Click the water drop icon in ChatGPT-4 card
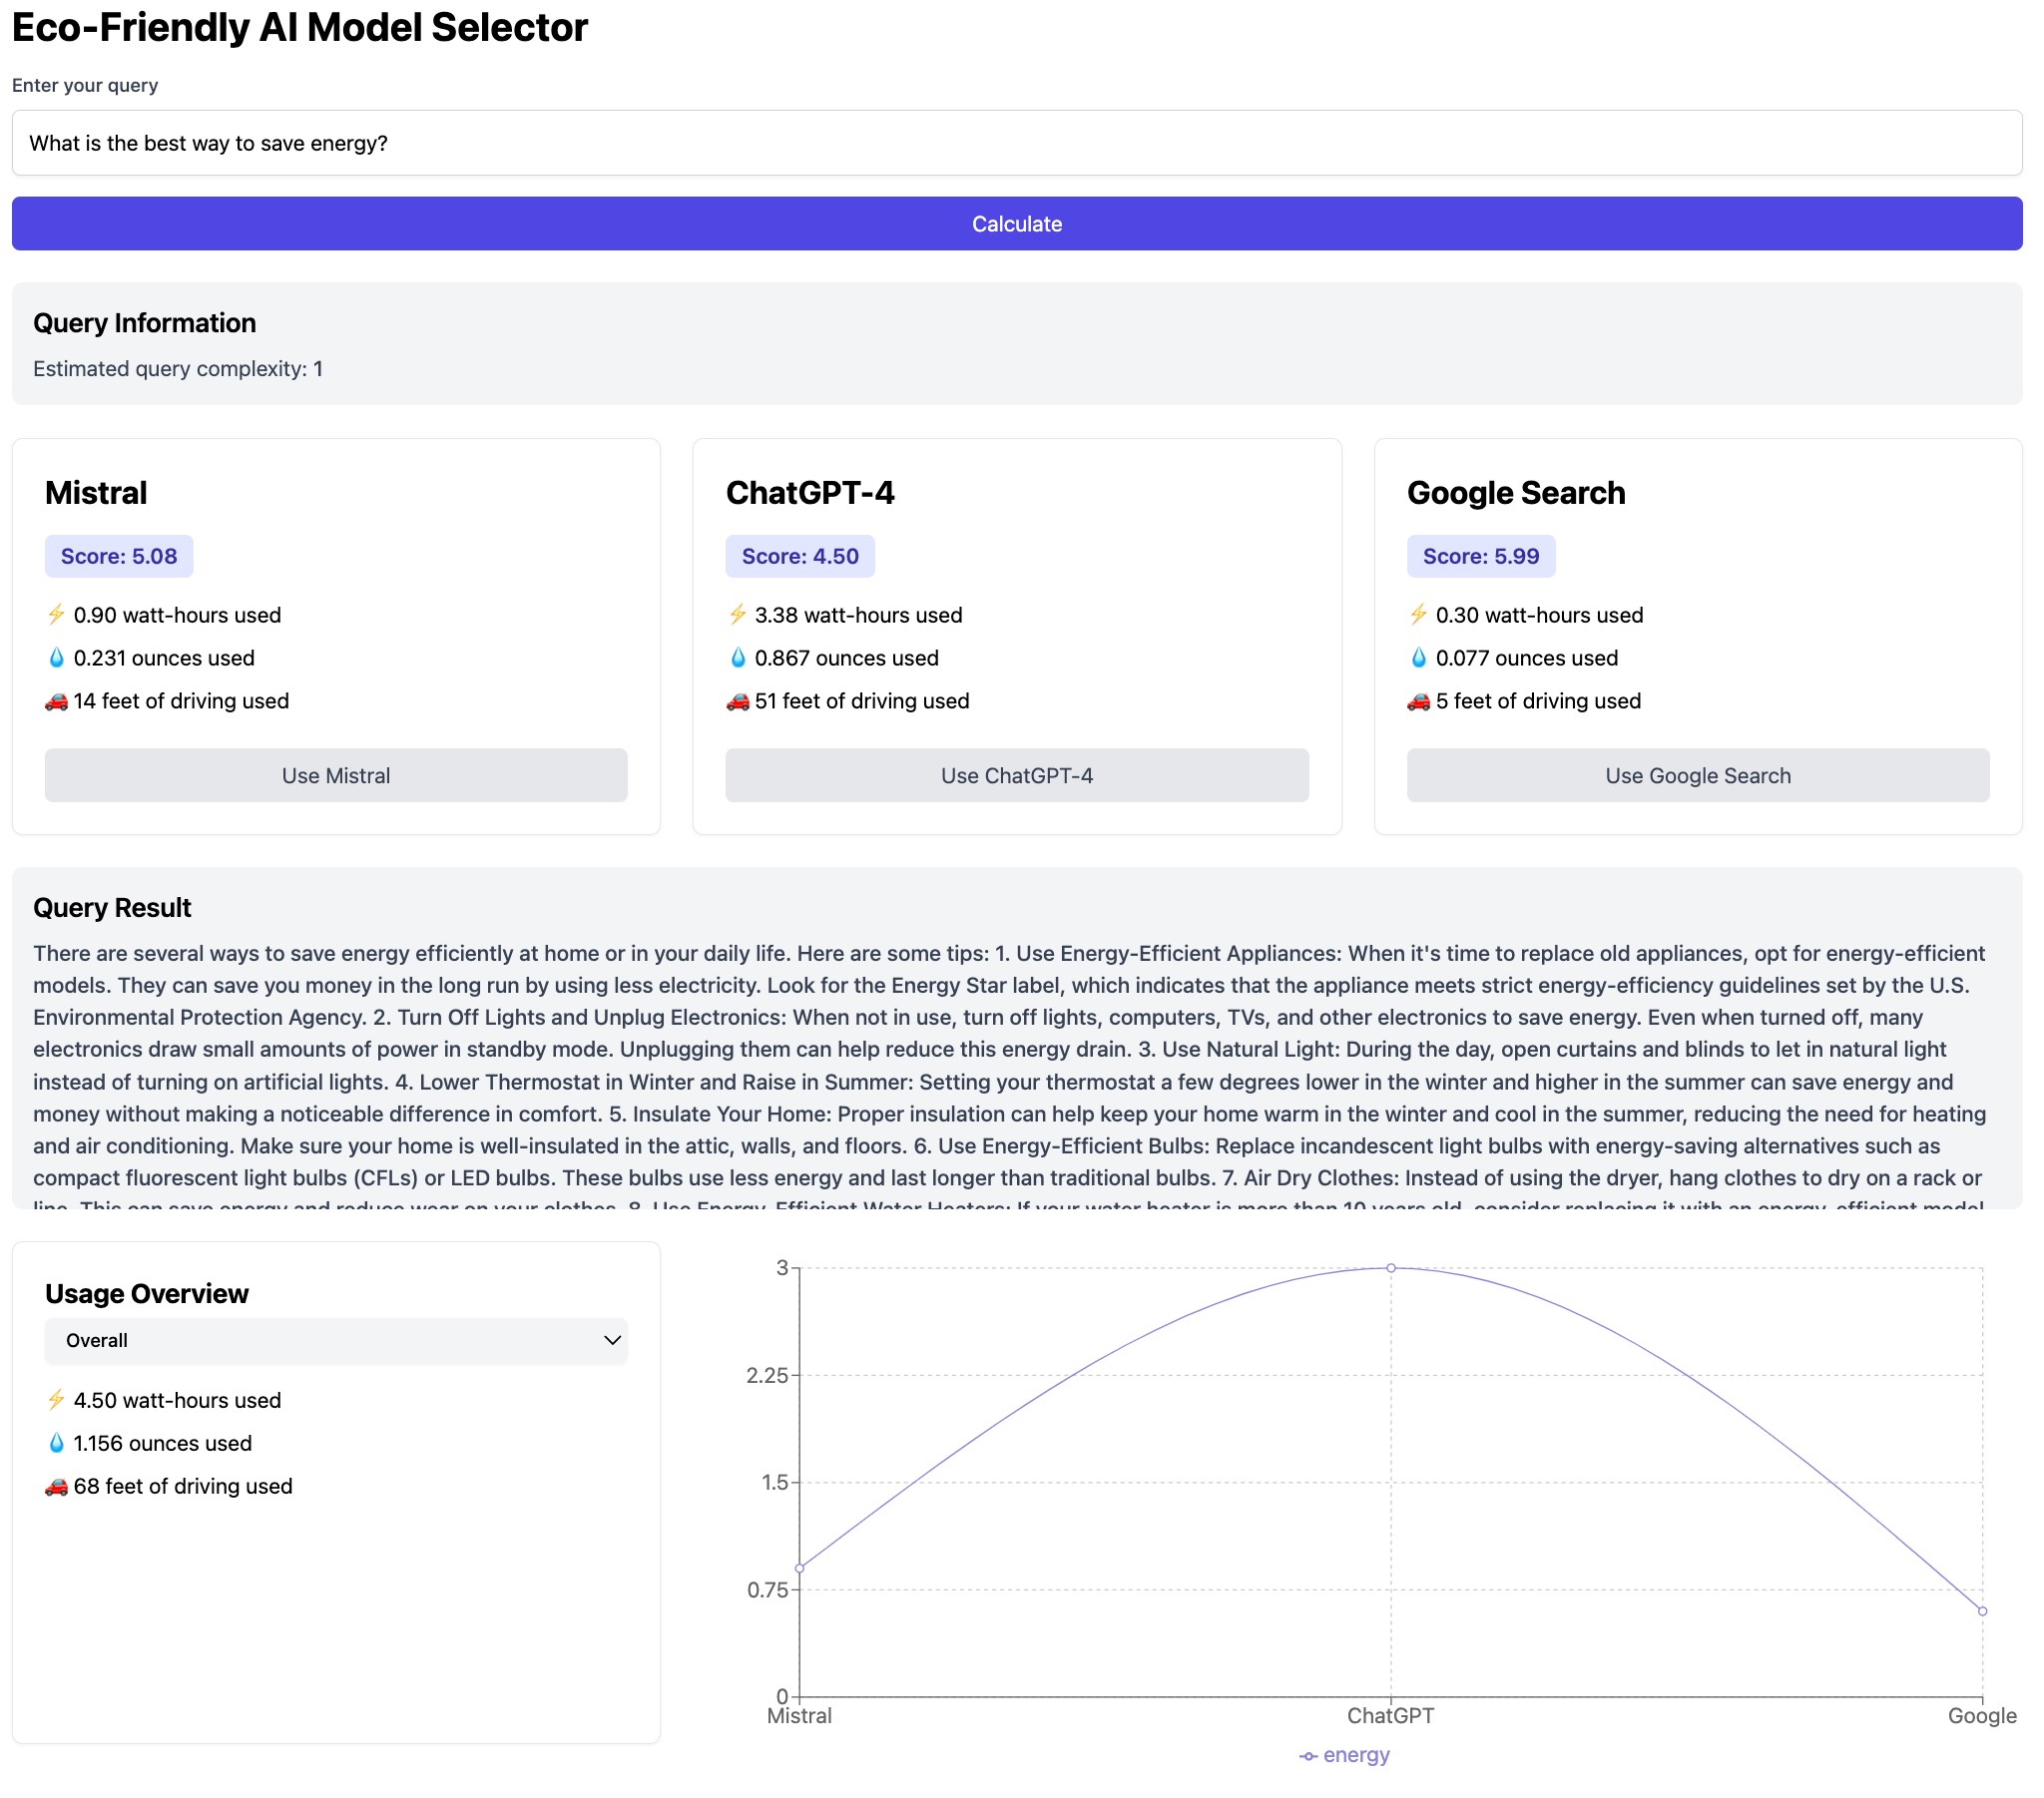The height and width of the screenshot is (1798, 2044). (737, 658)
